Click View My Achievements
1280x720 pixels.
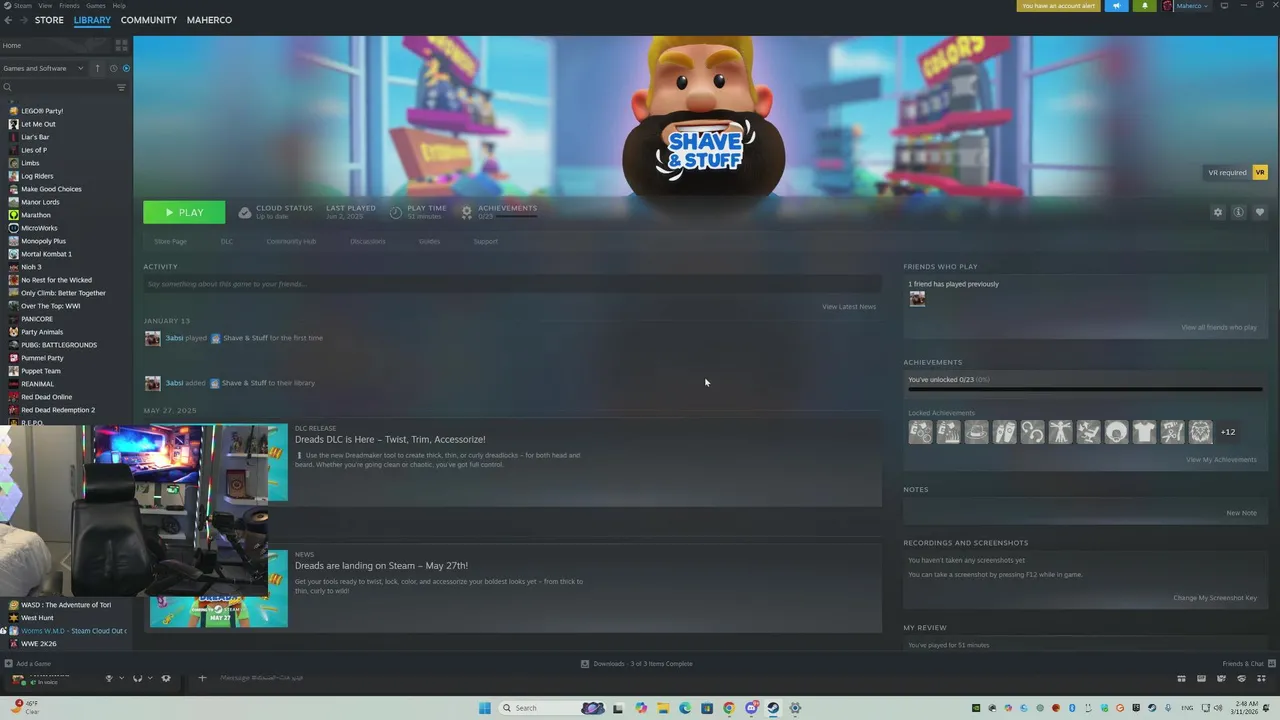coord(1221,460)
